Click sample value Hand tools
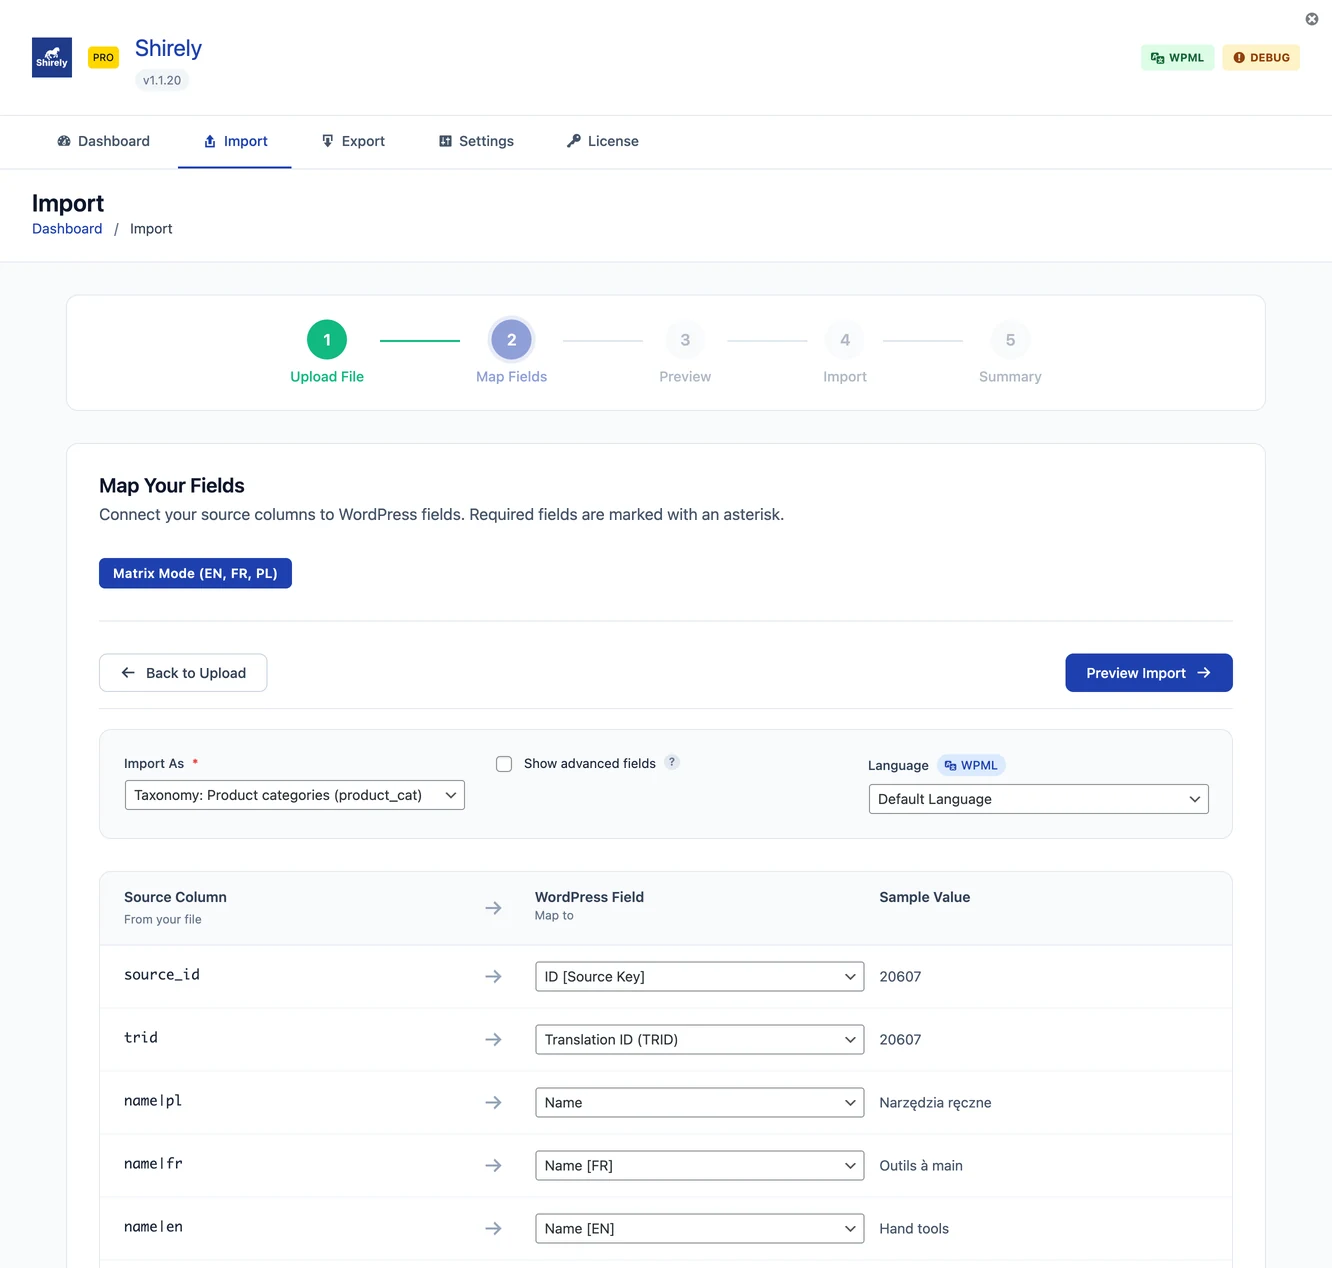Image resolution: width=1332 pixels, height=1268 pixels. (914, 1229)
